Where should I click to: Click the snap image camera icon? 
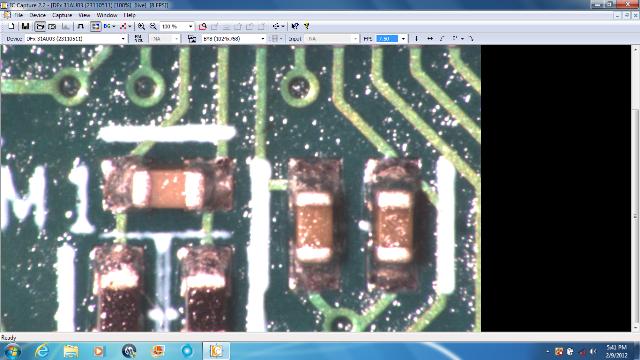52,27
